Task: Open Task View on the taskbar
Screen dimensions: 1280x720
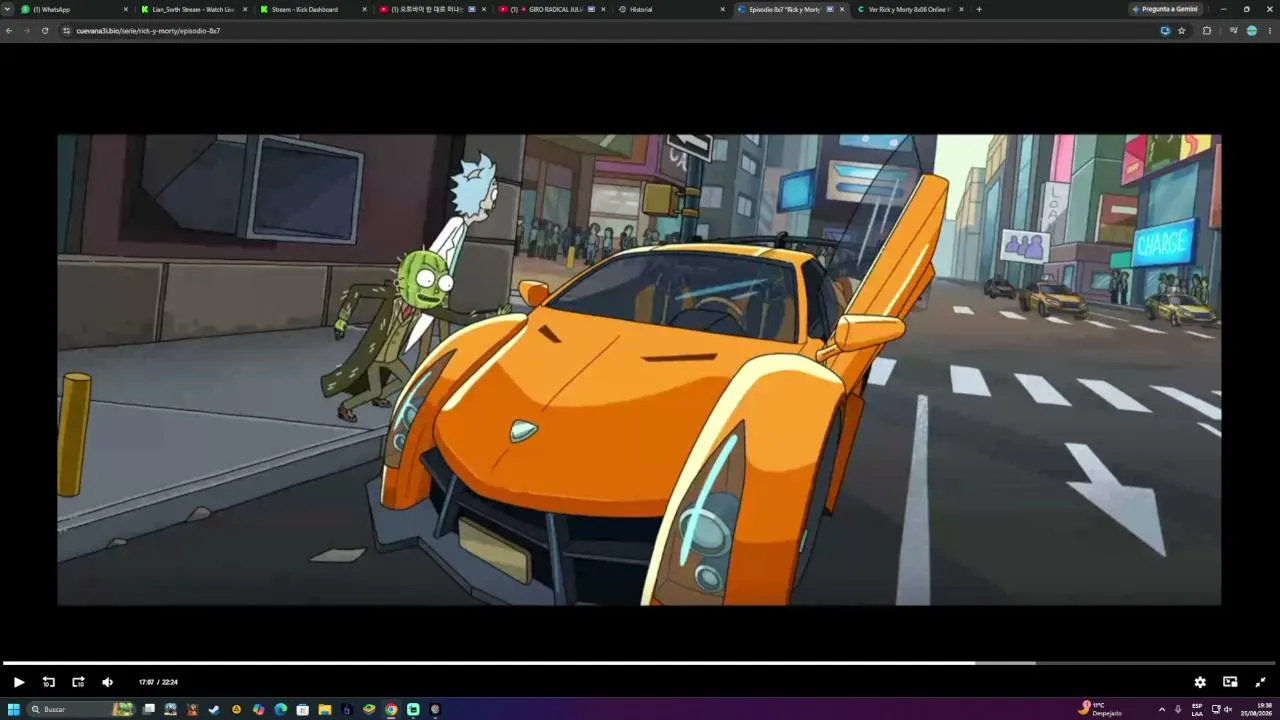Action: coord(149,709)
